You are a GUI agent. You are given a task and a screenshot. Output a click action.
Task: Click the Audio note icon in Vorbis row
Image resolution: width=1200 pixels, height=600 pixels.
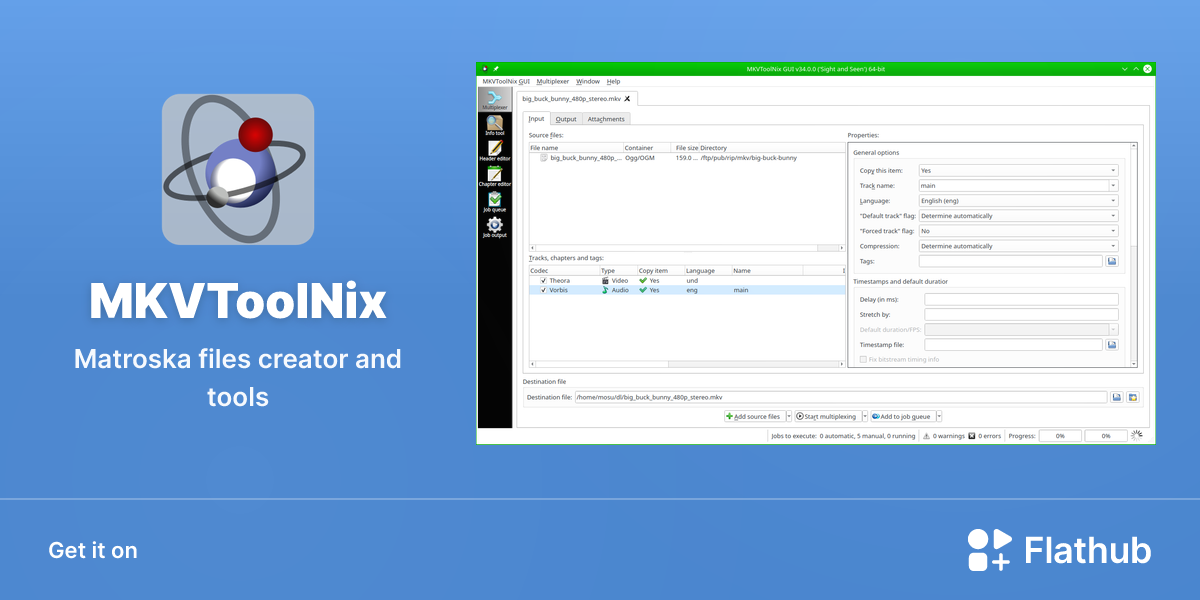tap(605, 290)
